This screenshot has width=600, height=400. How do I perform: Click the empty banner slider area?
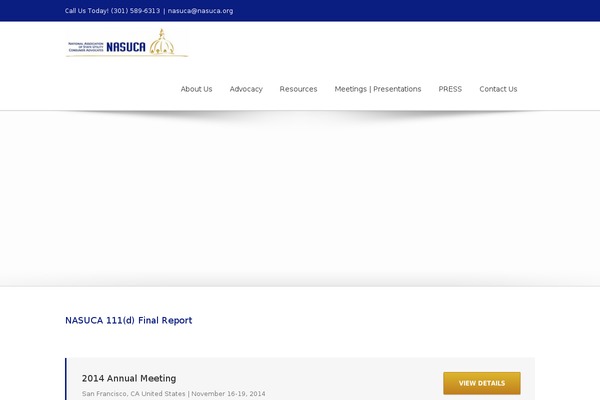(x=300, y=200)
